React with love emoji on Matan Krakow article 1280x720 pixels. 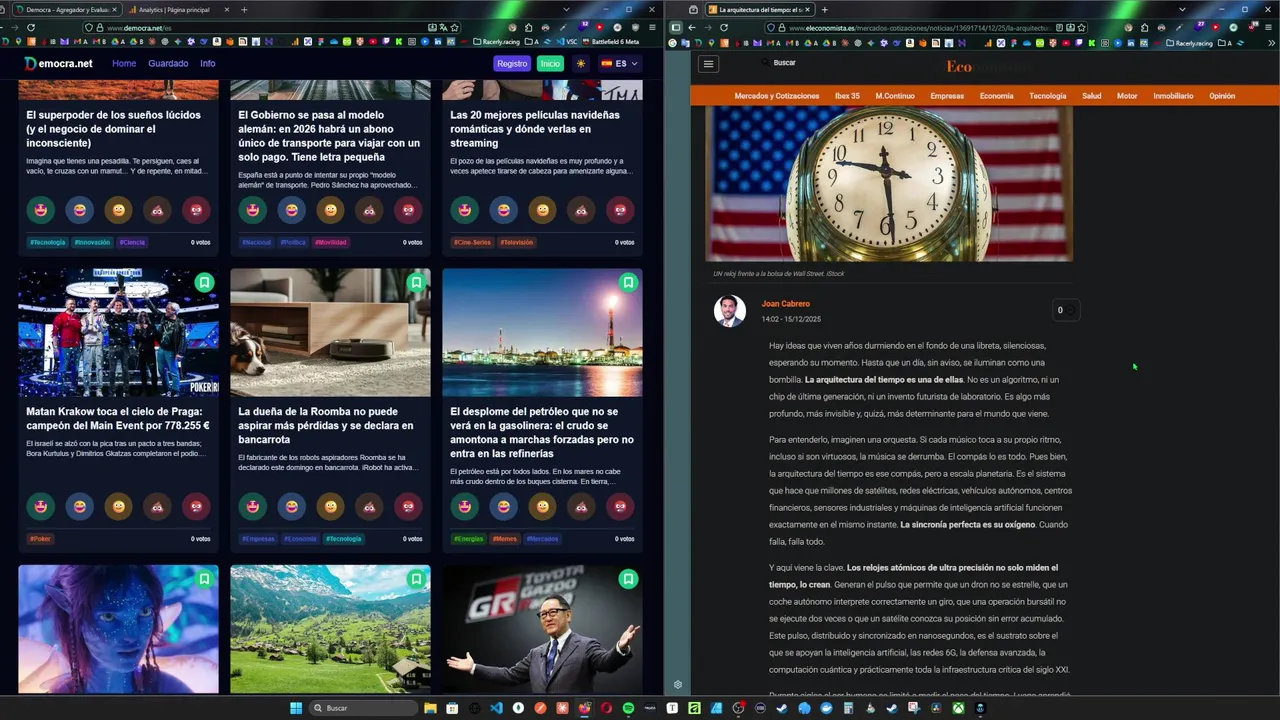(41, 507)
